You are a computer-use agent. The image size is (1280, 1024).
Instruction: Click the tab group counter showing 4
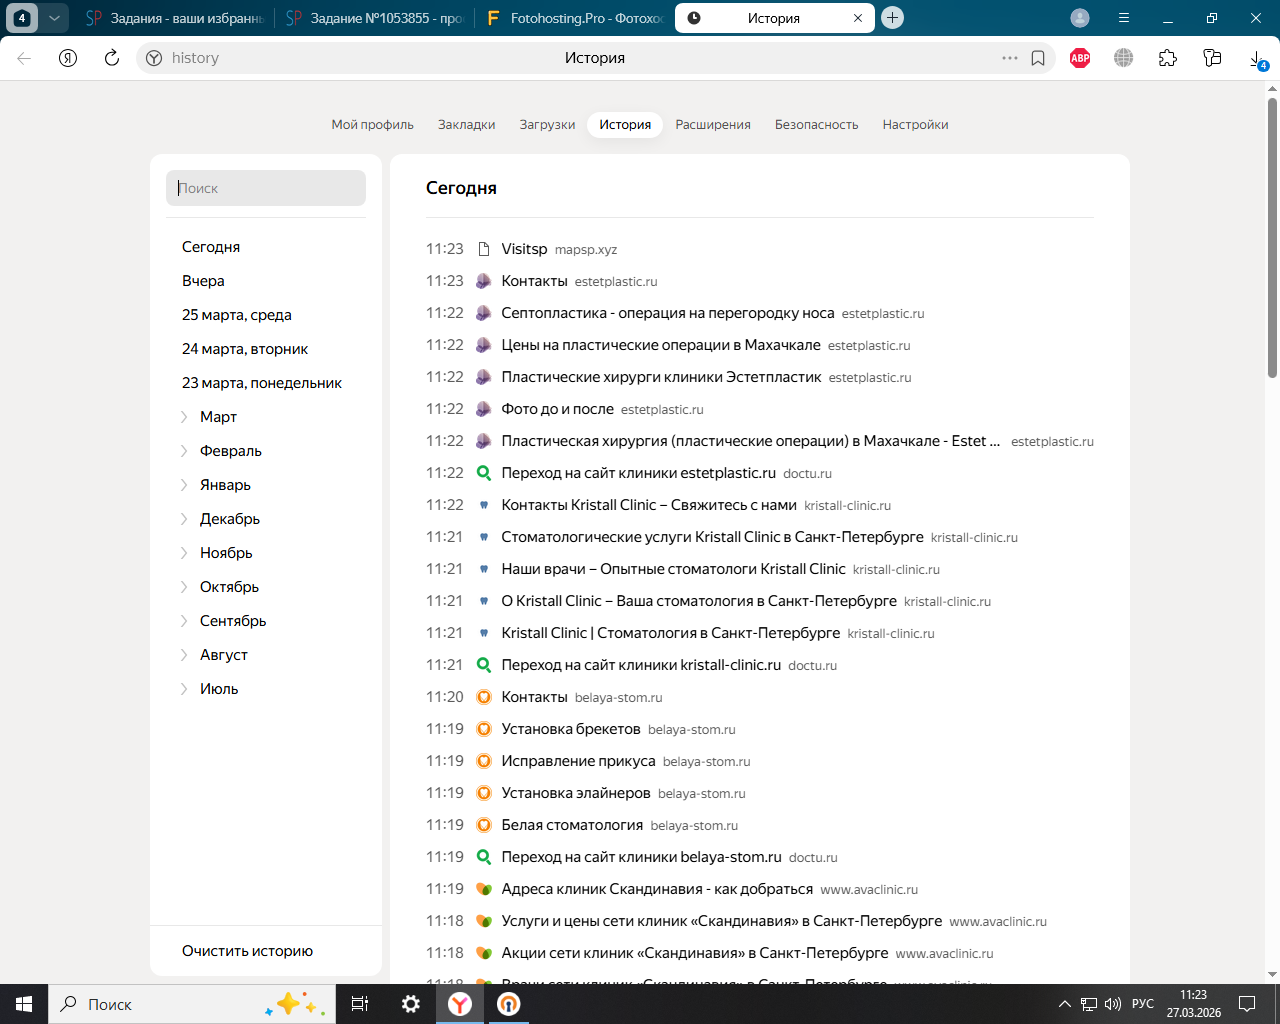[22, 18]
